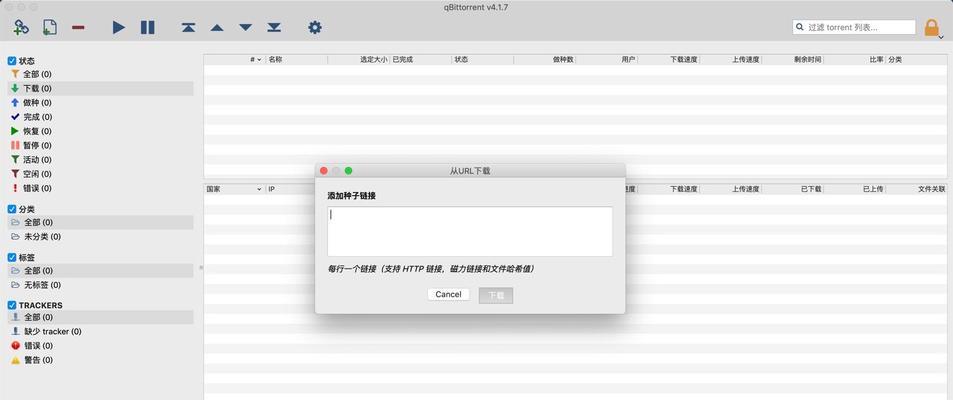Click the green zoom button of the dialog

348,171
